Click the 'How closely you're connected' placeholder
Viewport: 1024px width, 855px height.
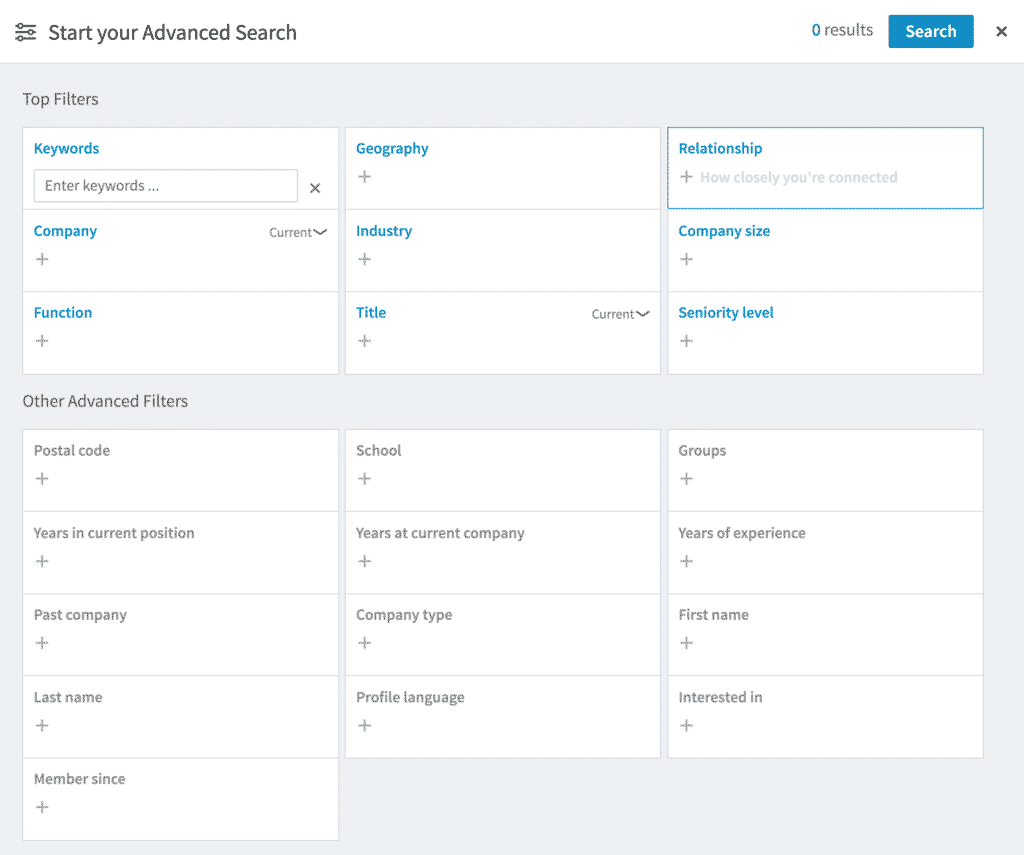(x=799, y=178)
